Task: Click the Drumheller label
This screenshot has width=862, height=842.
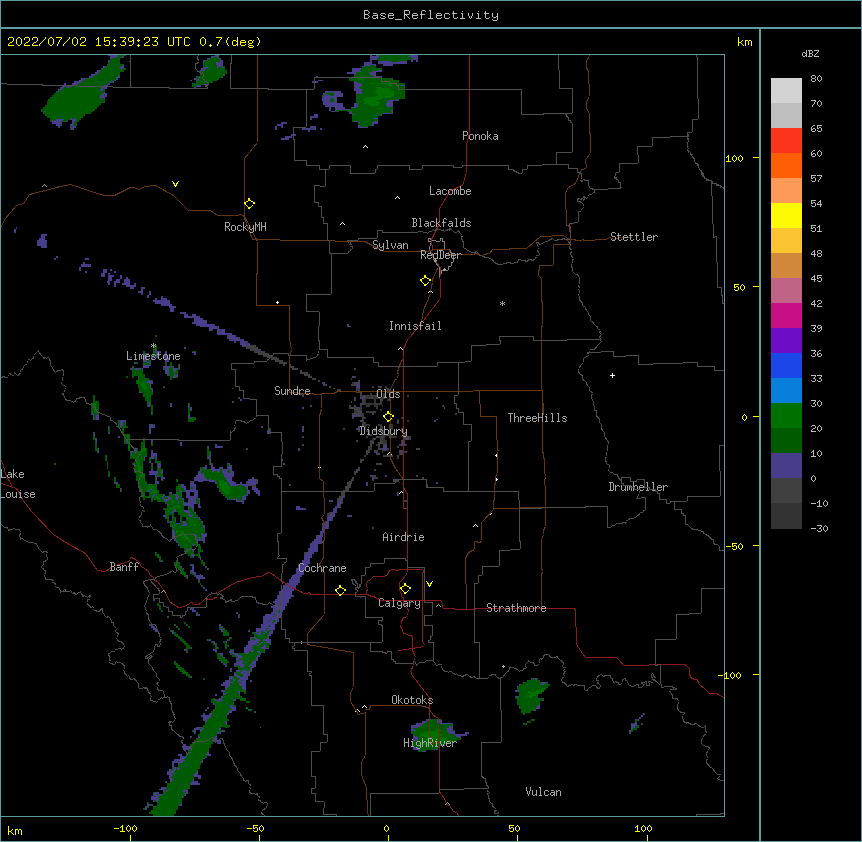Action: click(638, 487)
